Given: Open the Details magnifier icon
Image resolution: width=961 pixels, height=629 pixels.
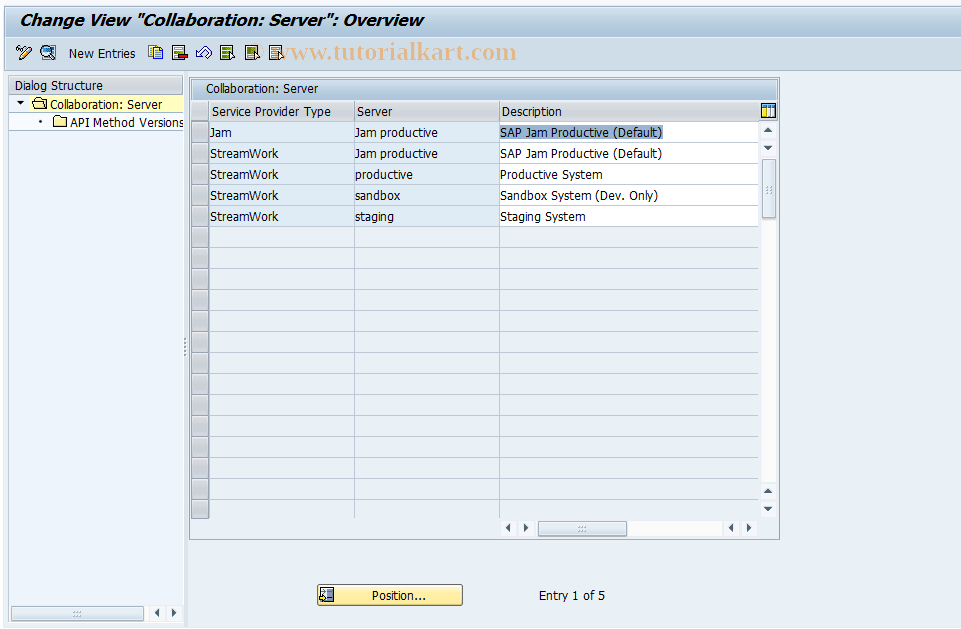Looking at the screenshot, I should (48, 53).
